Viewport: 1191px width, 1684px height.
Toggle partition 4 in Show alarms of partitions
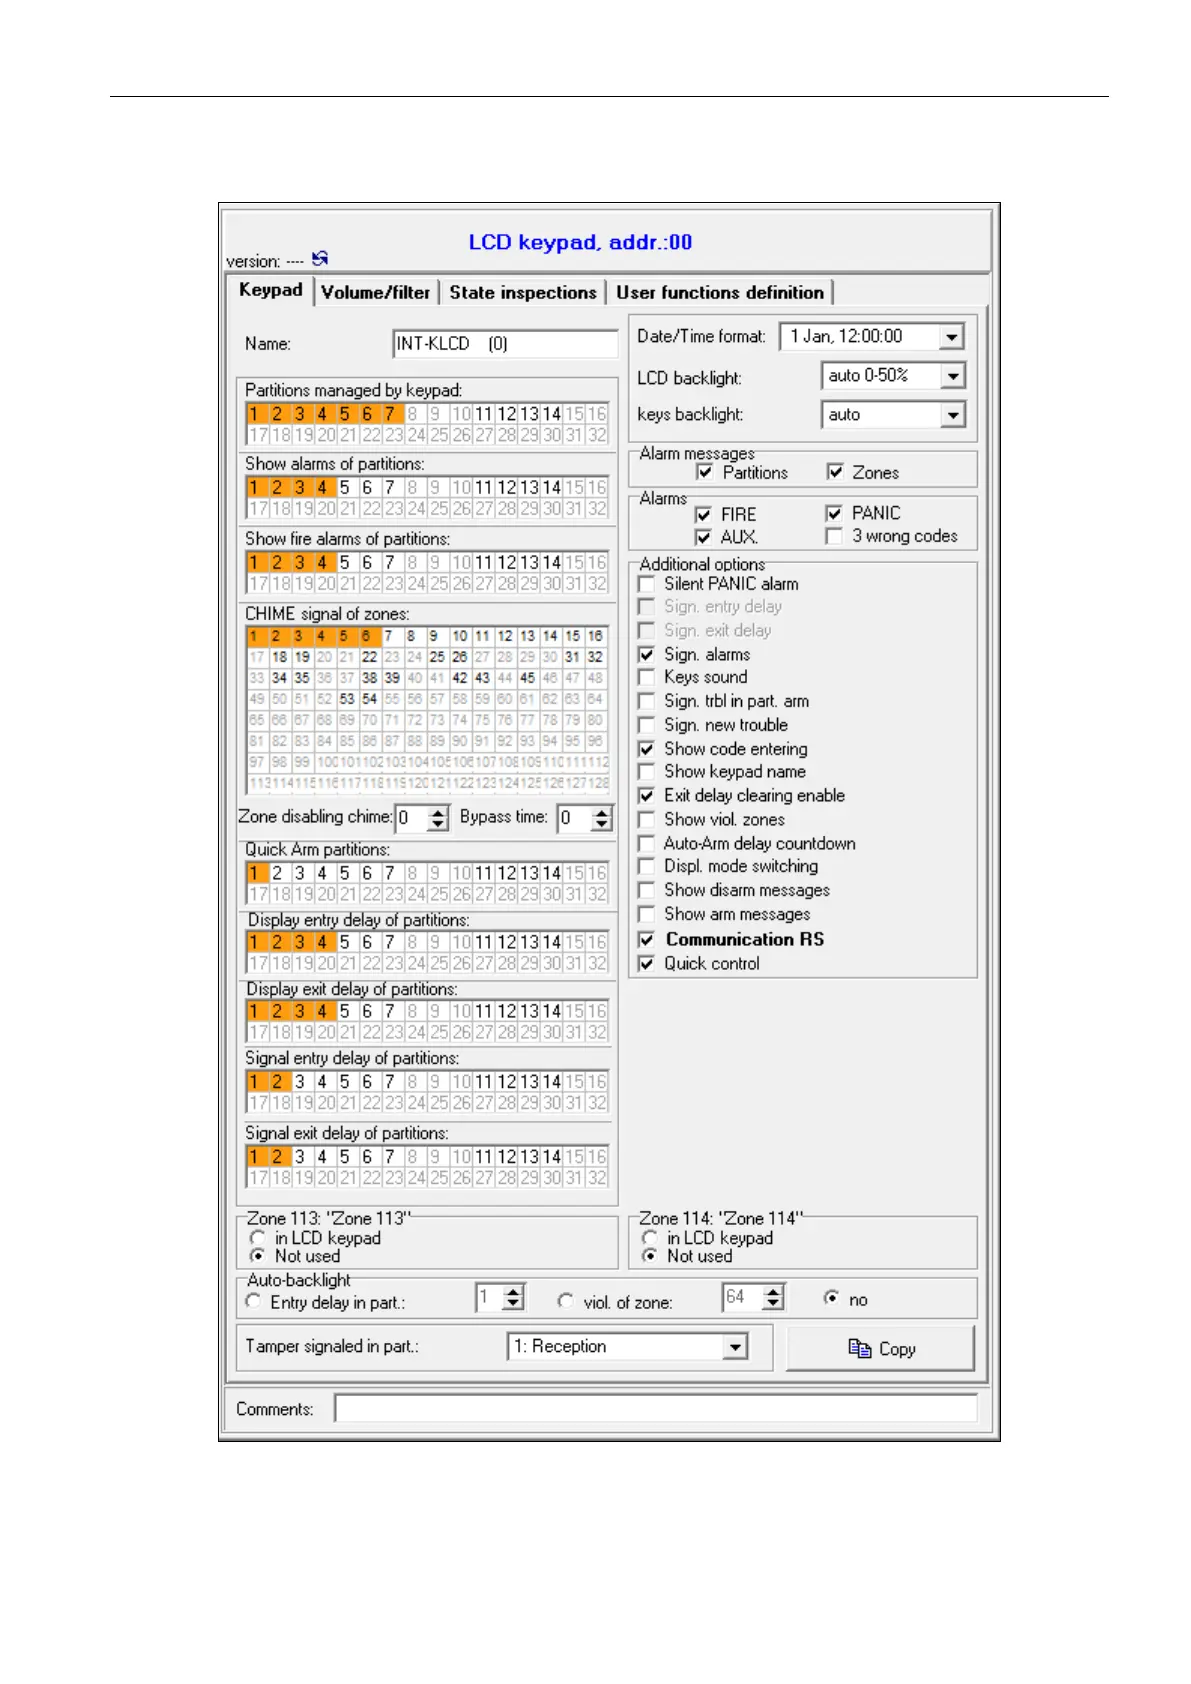coord(322,488)
